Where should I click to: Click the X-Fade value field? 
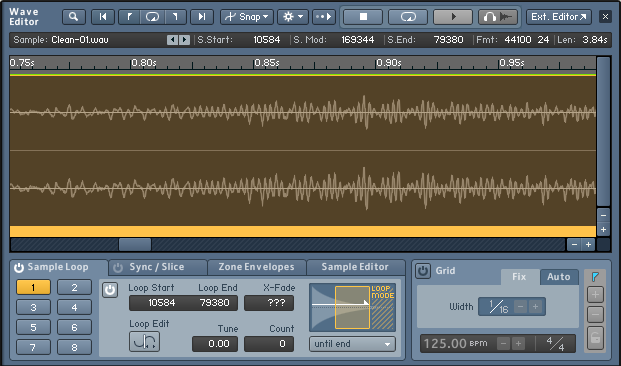click(x=269, y=303)
